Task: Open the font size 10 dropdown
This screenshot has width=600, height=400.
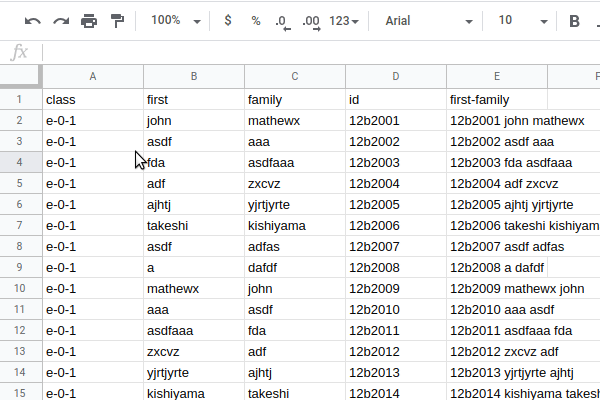Action: pos(523,21)
